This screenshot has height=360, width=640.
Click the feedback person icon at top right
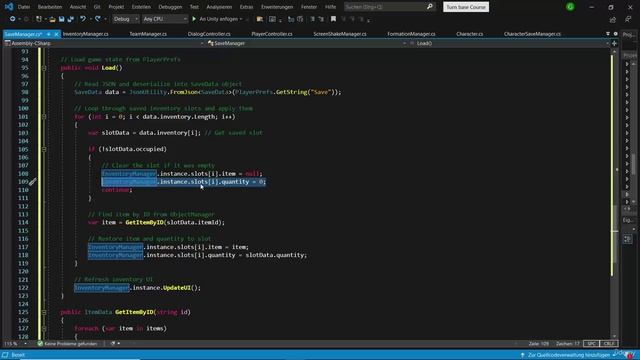[628, 19]
